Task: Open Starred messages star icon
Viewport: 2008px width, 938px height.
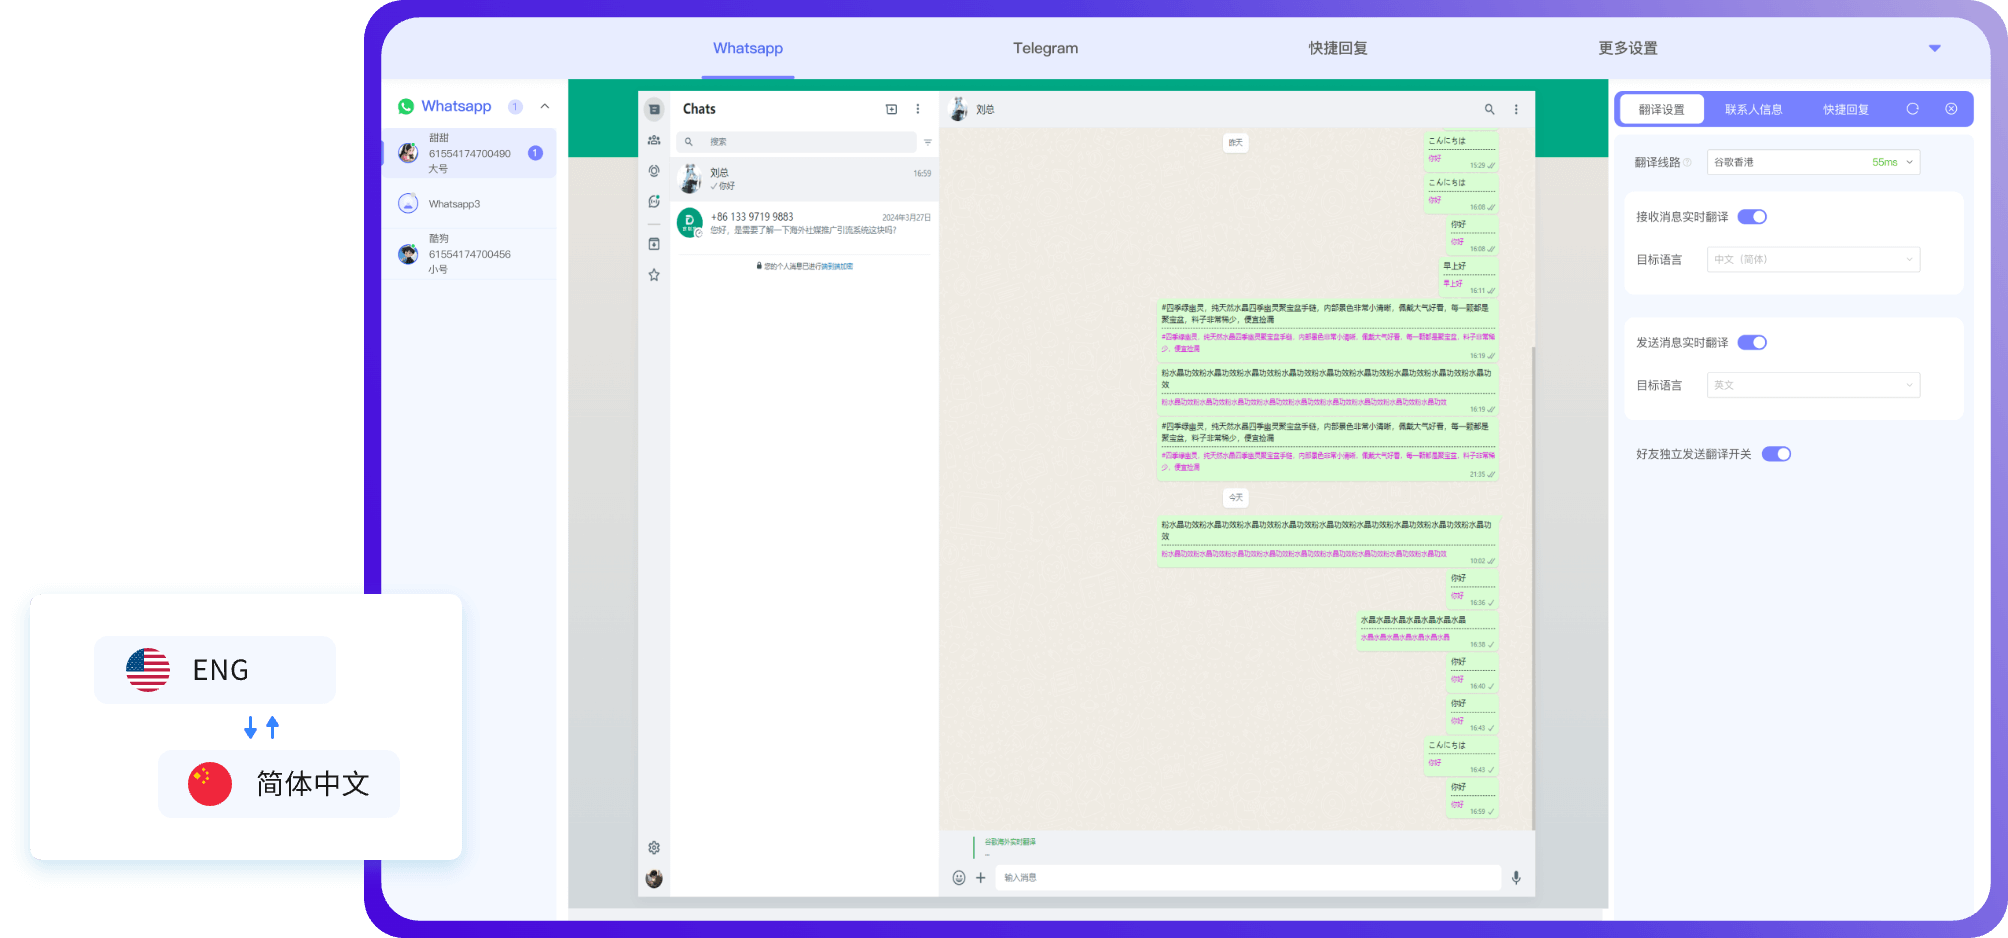Action: [654, 275]
